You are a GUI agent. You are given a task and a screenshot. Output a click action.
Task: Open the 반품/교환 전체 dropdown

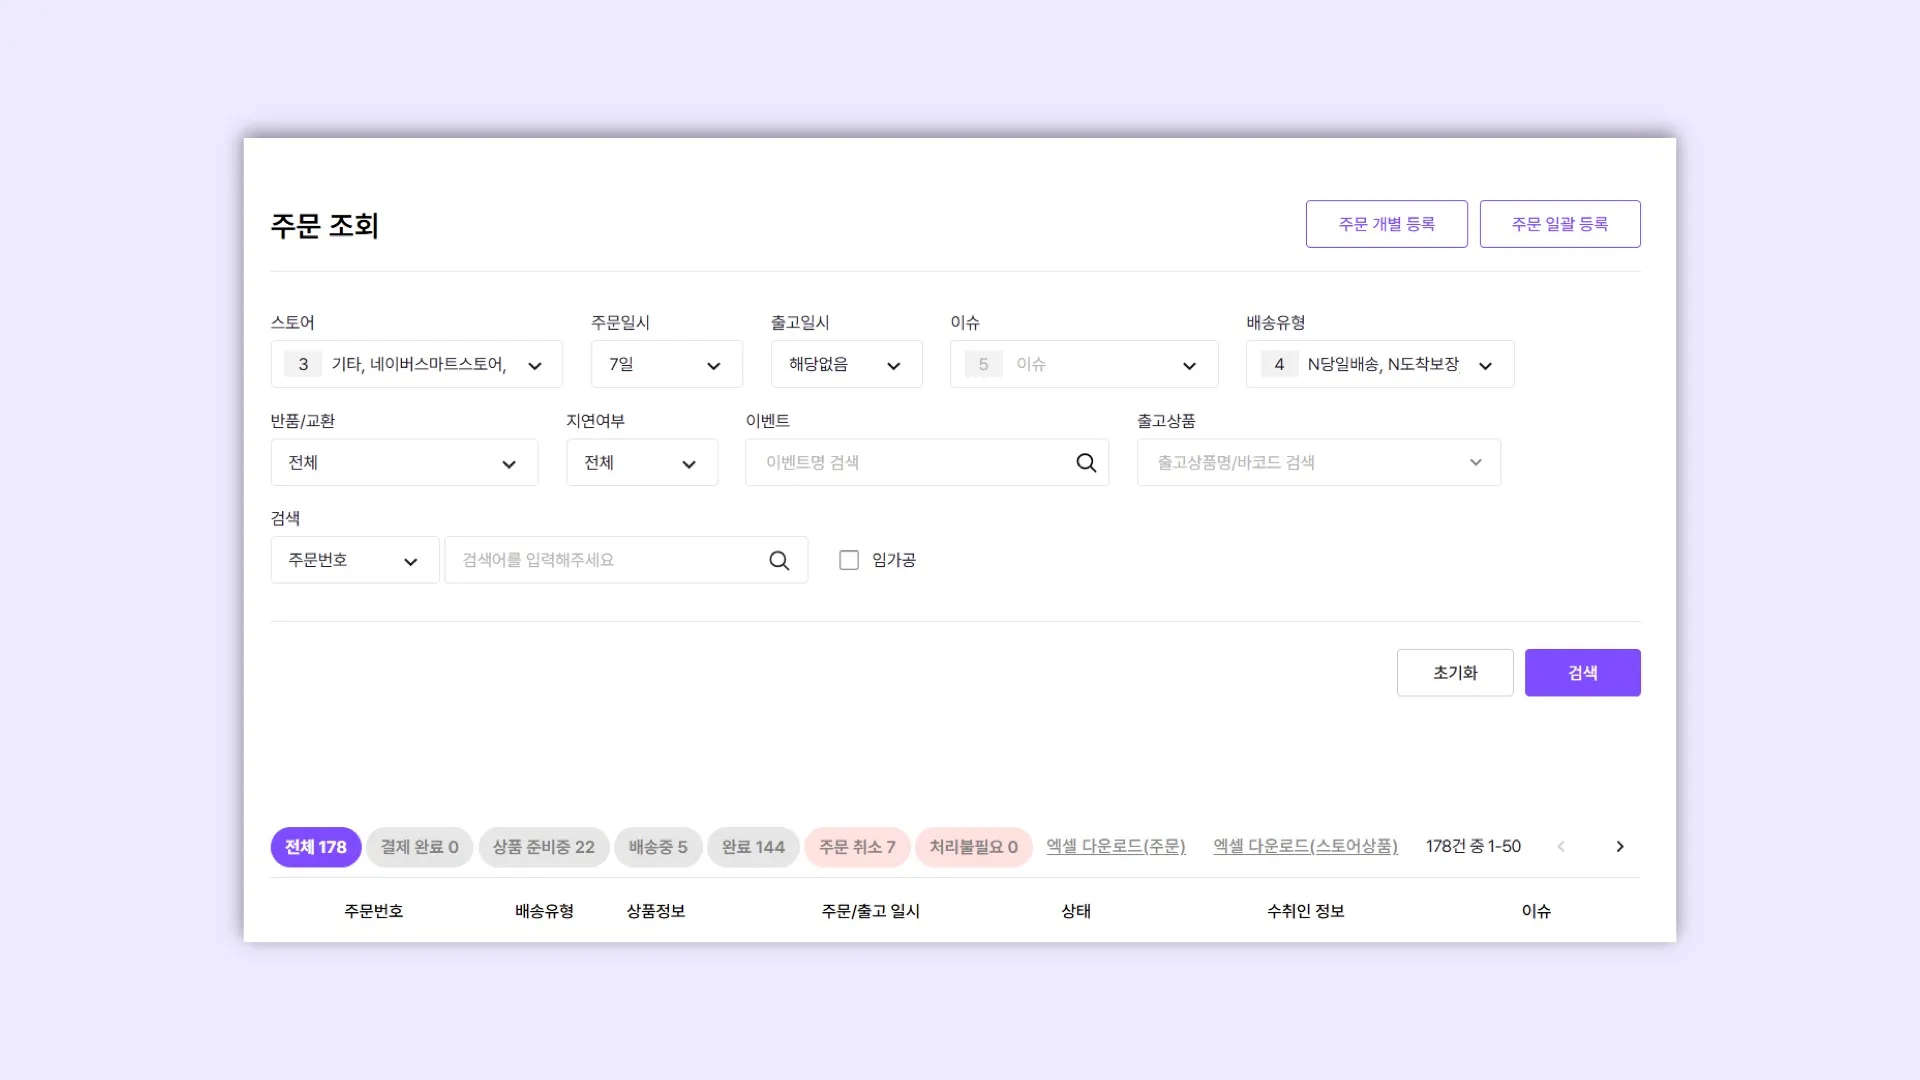point(404,463)
